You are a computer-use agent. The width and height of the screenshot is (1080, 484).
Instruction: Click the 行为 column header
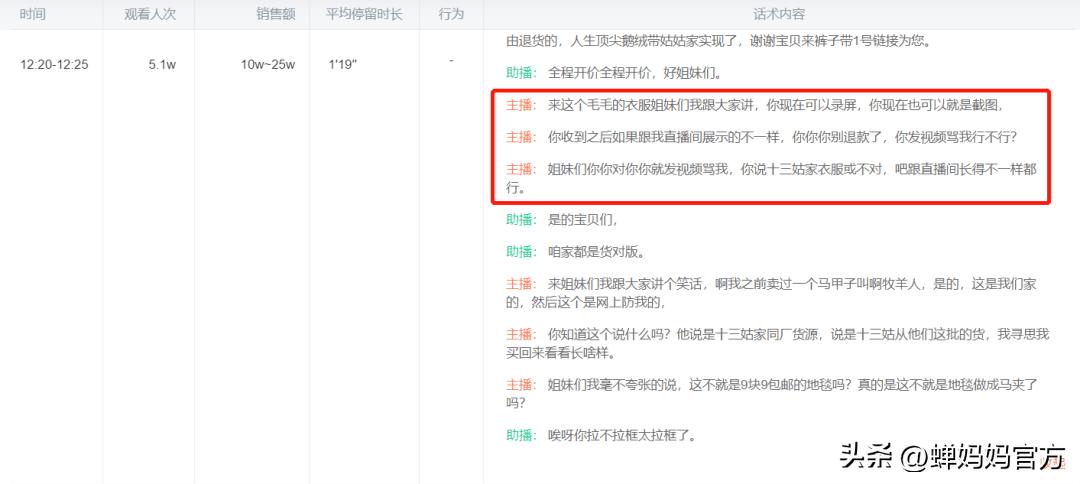click(x=451, y=14)
